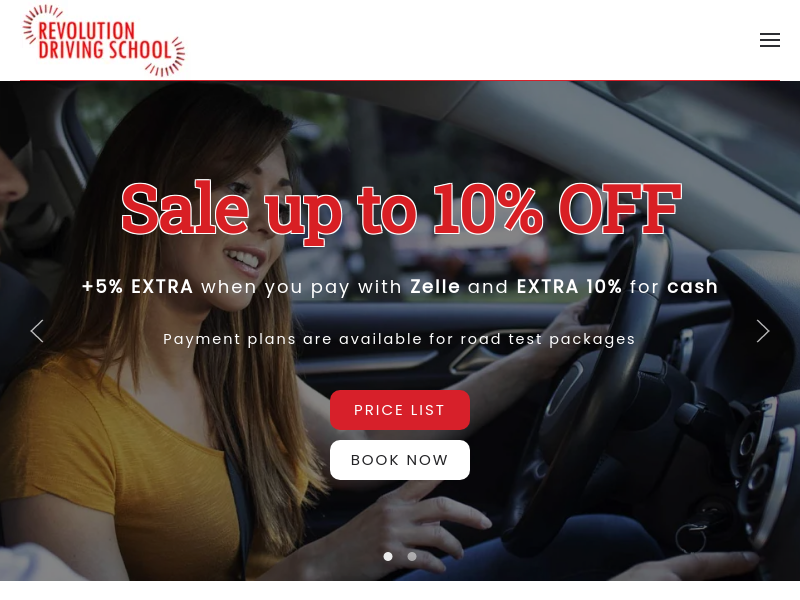Go to previous slide with left arrow

click(x=37, y=331)
